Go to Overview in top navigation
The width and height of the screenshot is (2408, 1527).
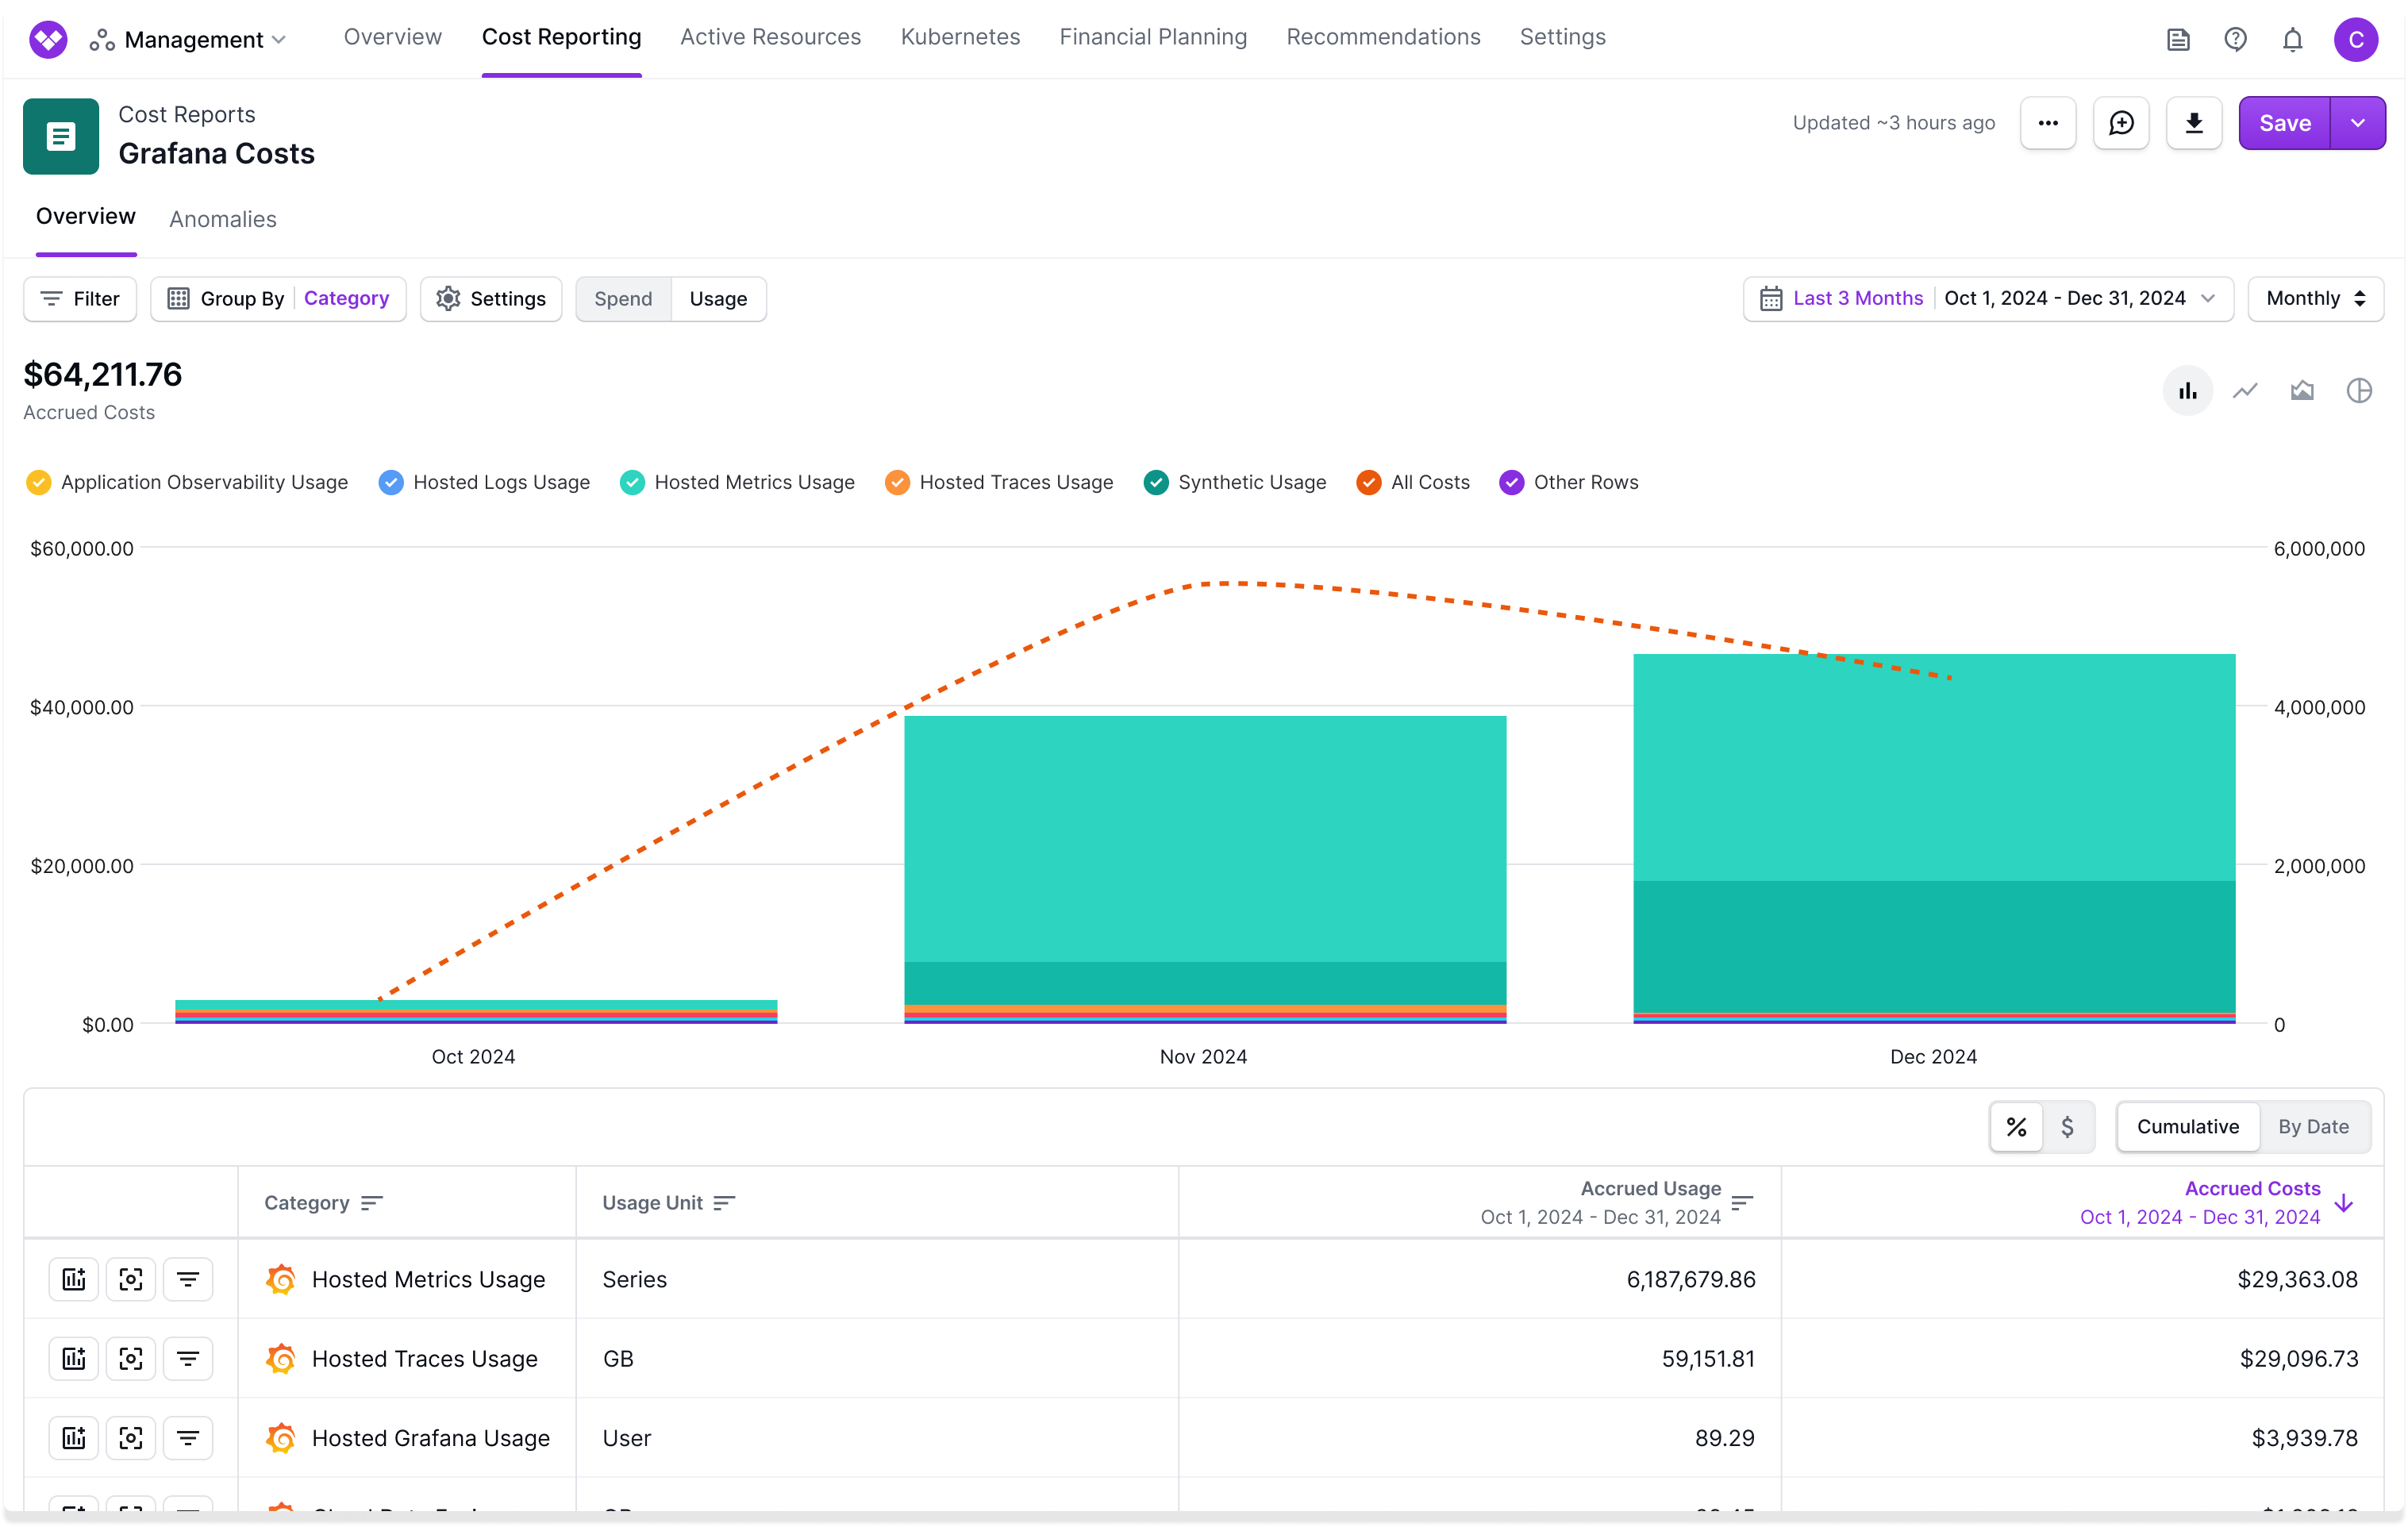392,37
